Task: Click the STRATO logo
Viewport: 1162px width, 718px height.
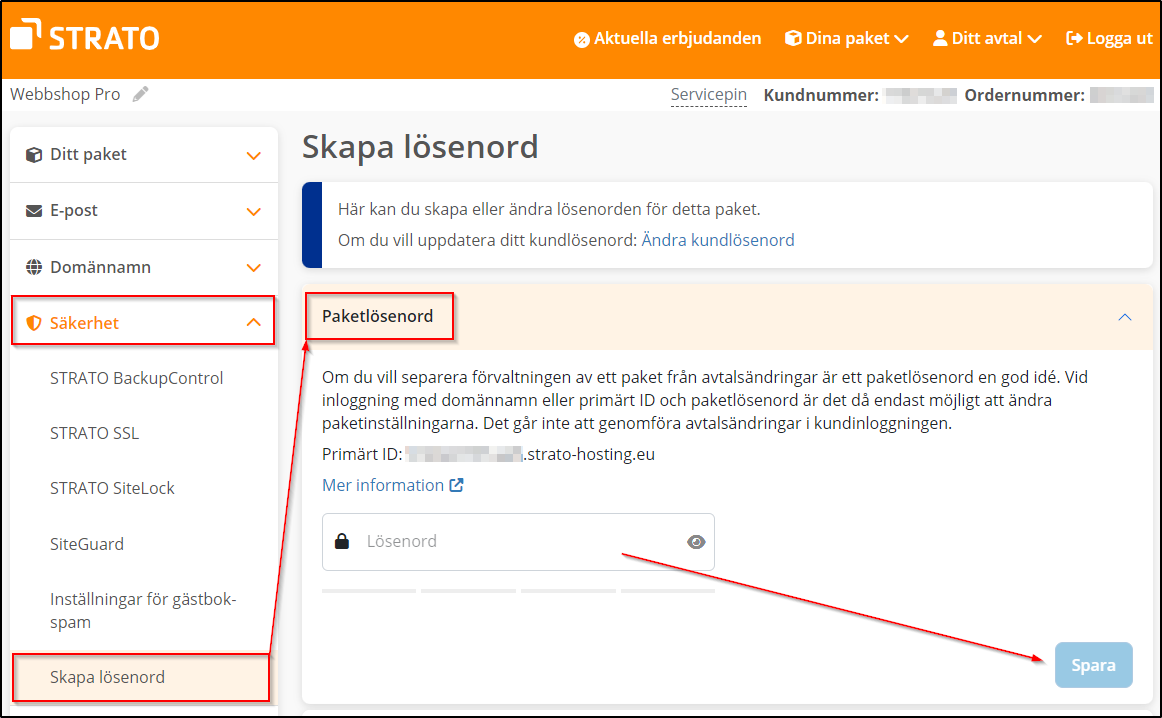Action: (x=83, y=36)
